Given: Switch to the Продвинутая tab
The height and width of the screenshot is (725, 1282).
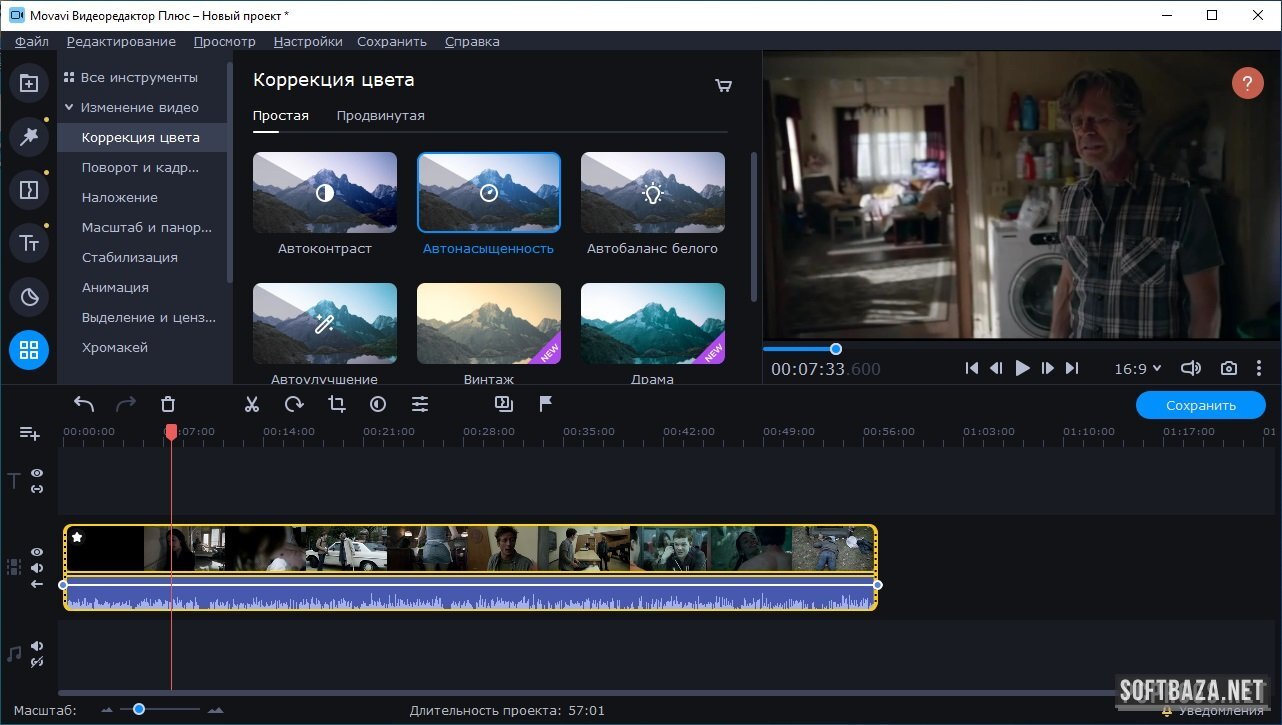Looking at the screenshot, I should coord(380,115).
